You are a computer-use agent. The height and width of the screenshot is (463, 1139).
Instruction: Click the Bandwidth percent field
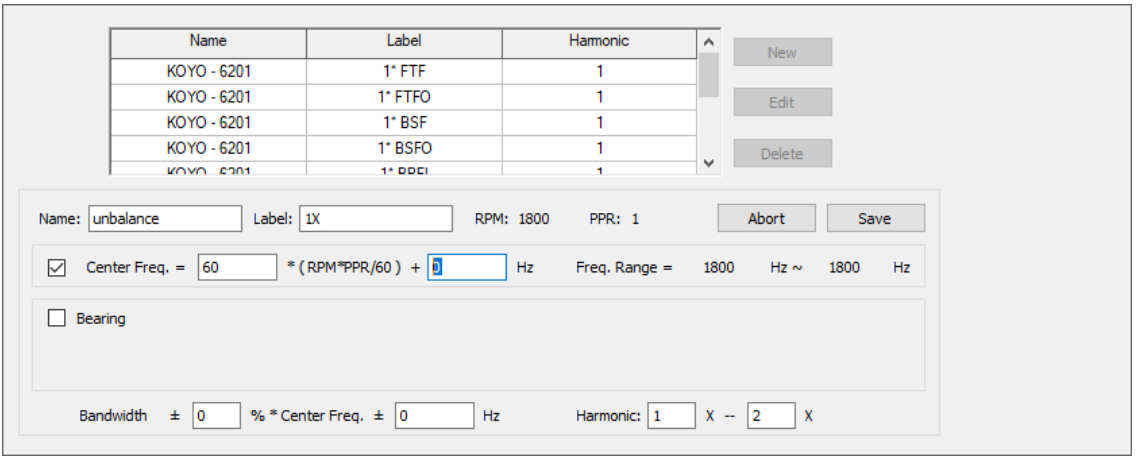[x=216, y=416]
